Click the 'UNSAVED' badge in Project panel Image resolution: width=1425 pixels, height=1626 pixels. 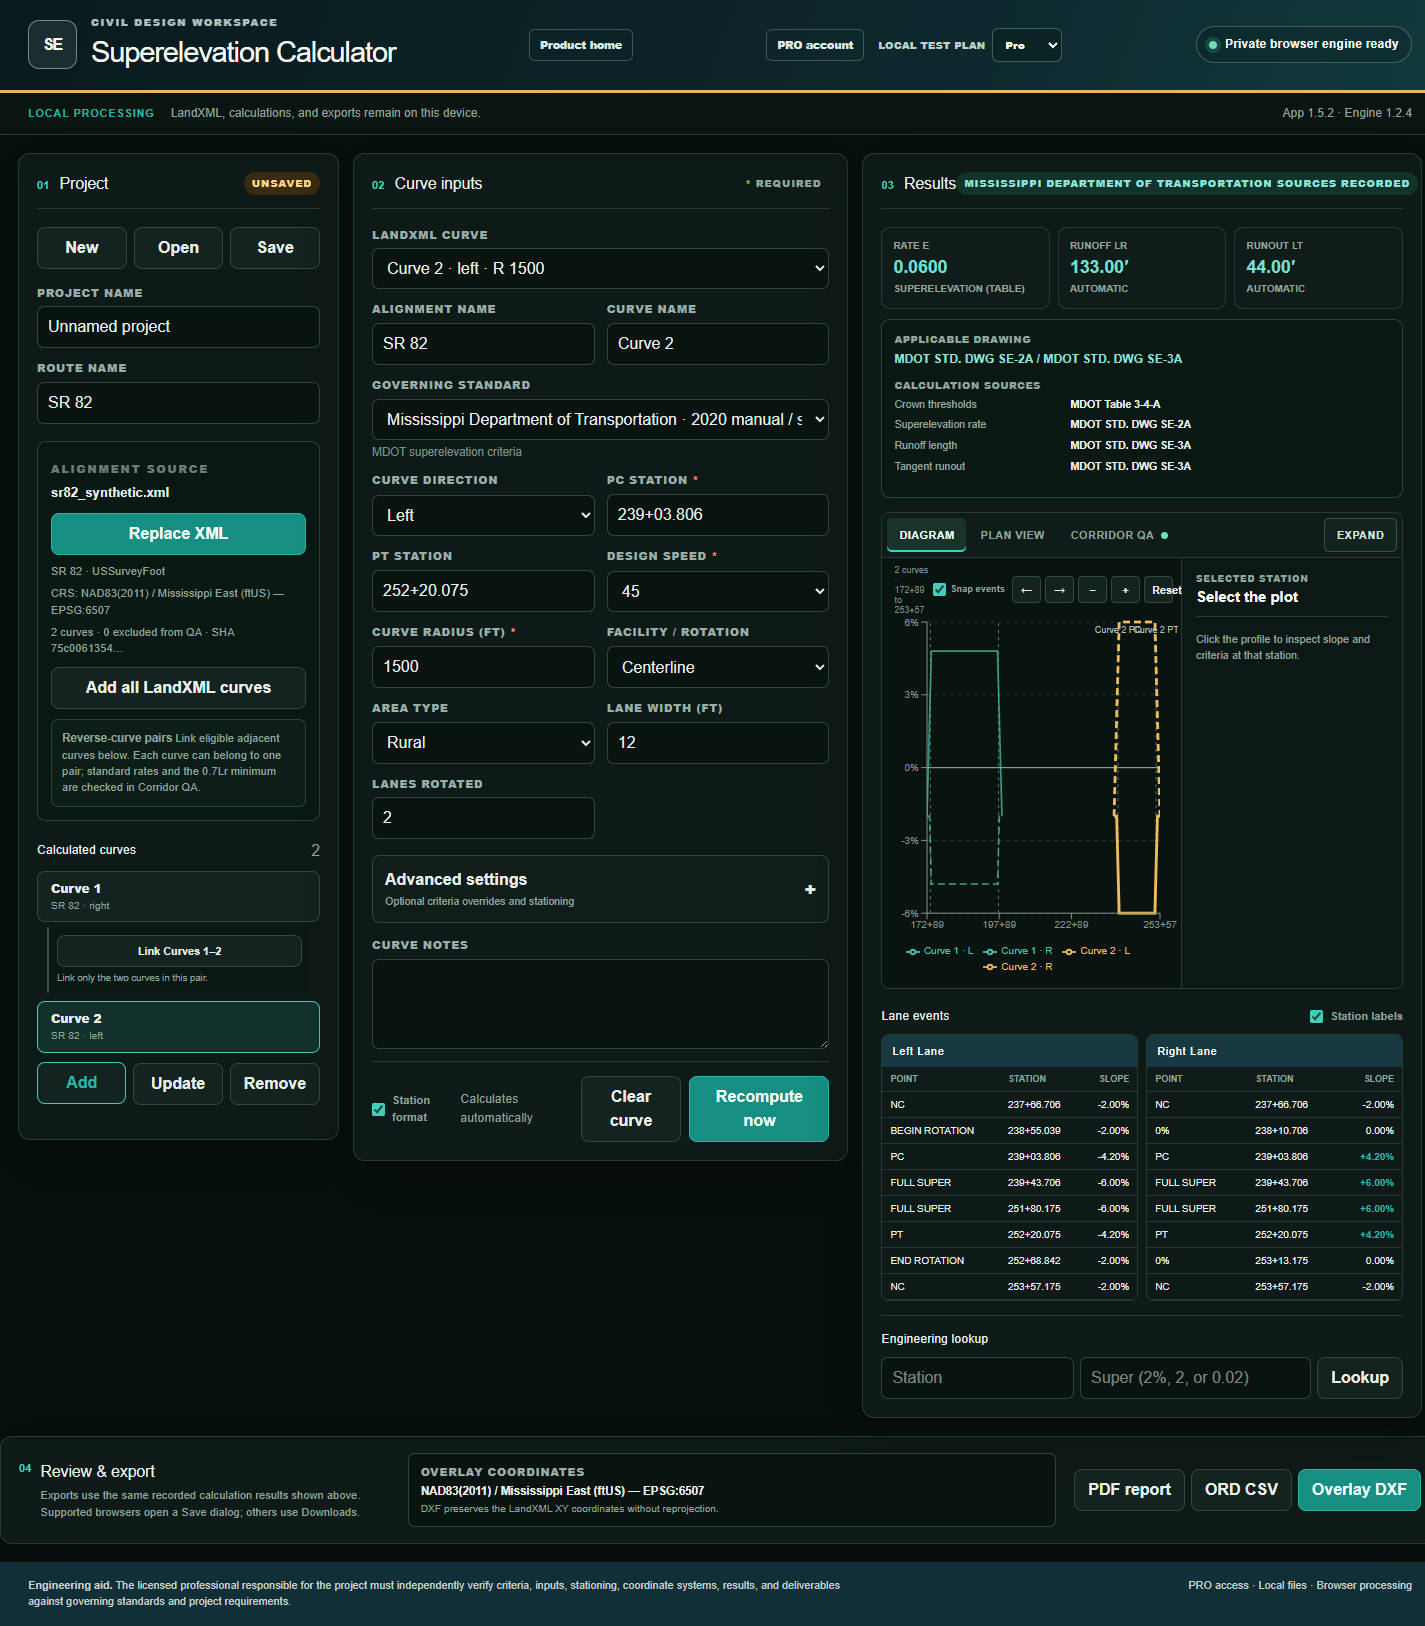[281, 184]
